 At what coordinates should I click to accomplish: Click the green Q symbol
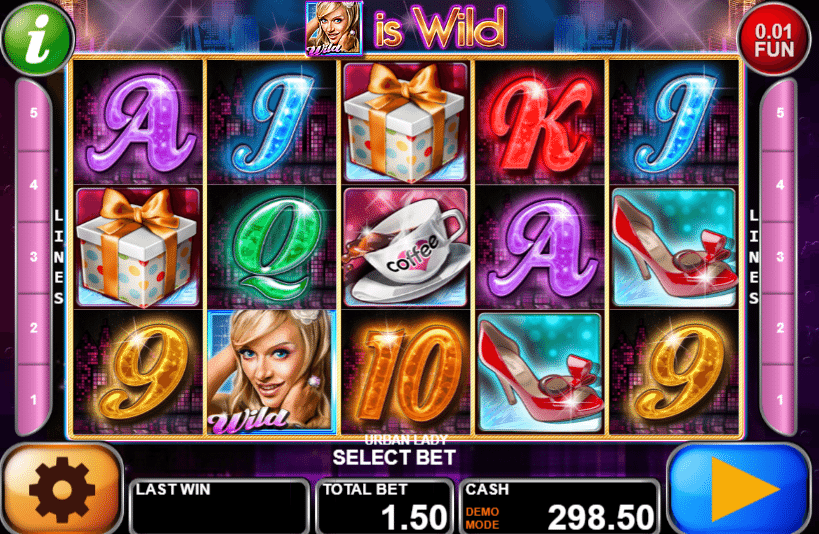272,247
